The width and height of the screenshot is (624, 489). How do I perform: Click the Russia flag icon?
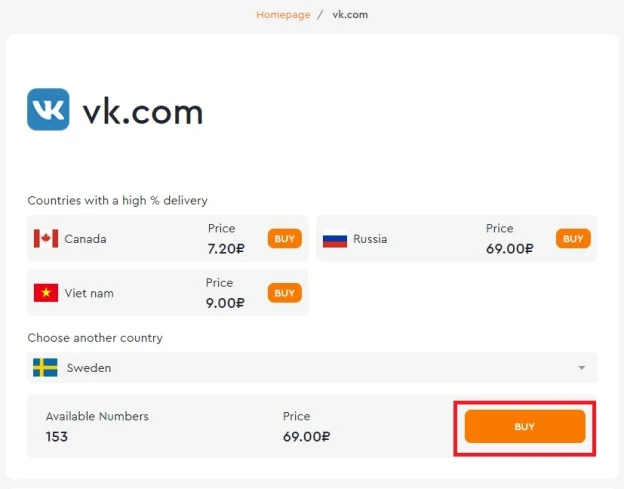[335, 239]
